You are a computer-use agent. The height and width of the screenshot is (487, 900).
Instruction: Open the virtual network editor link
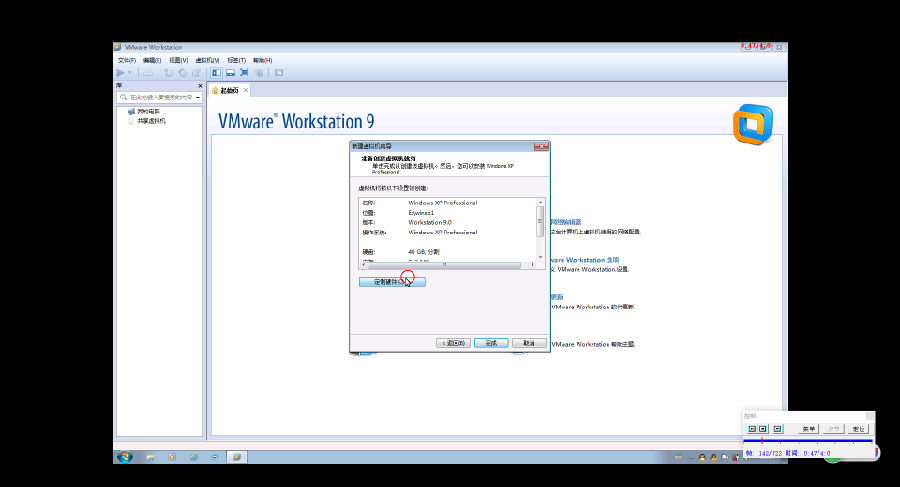tap(566, 222)
